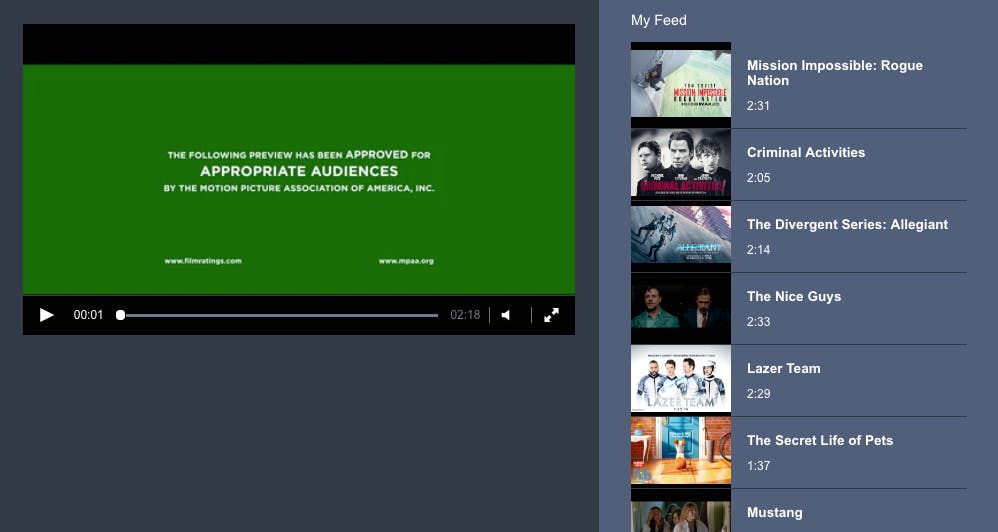Click the 1:37 duration for Secret Life of Pets

point(758,465)
